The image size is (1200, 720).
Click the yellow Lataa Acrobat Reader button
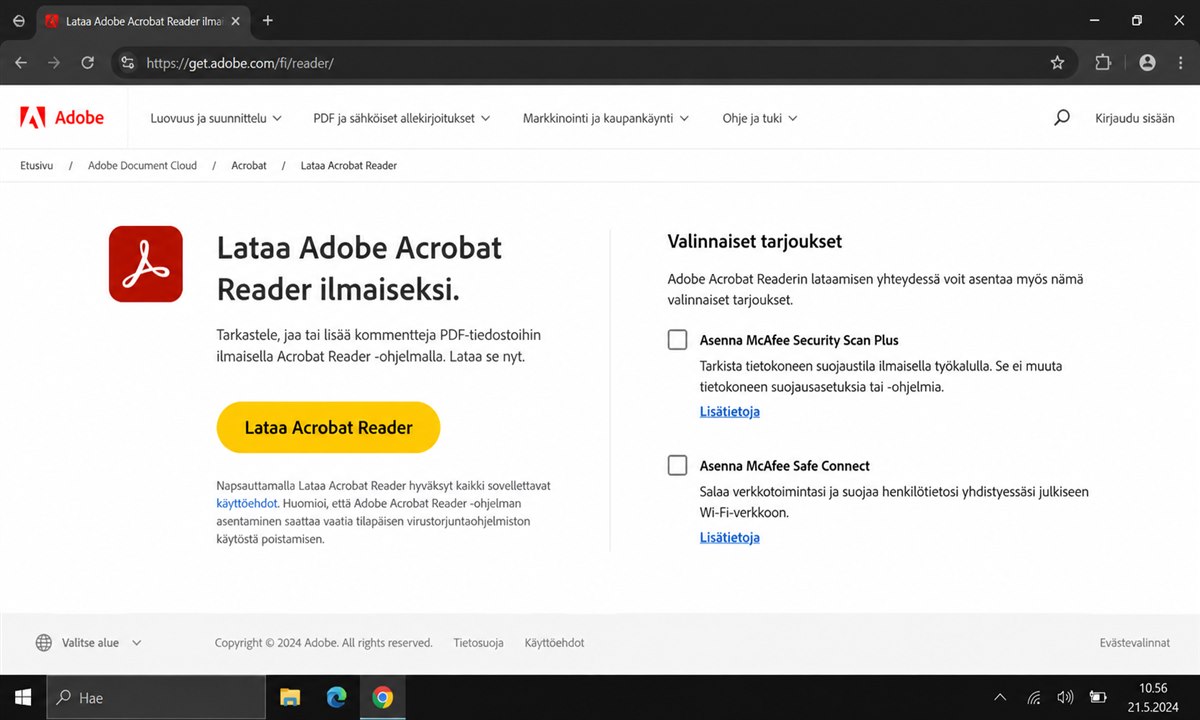(328, 427)
